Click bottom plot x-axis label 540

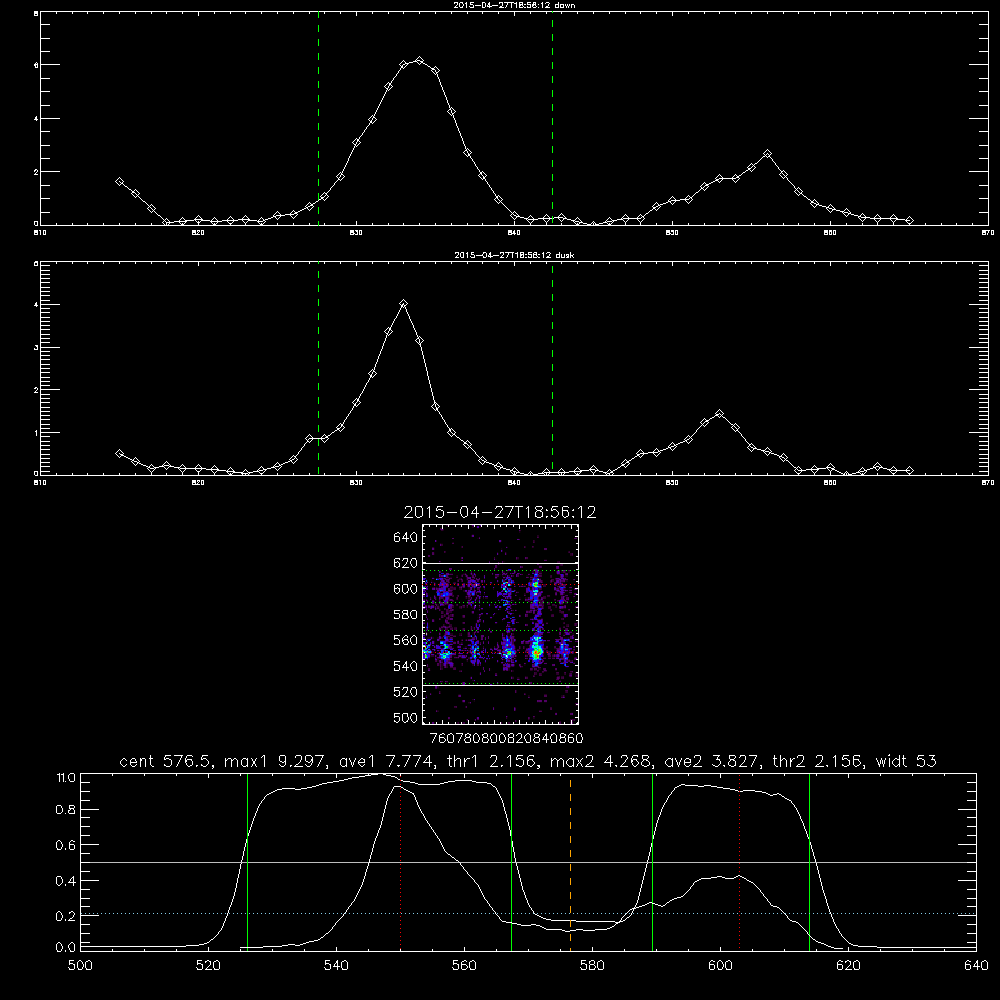[336, 966]
